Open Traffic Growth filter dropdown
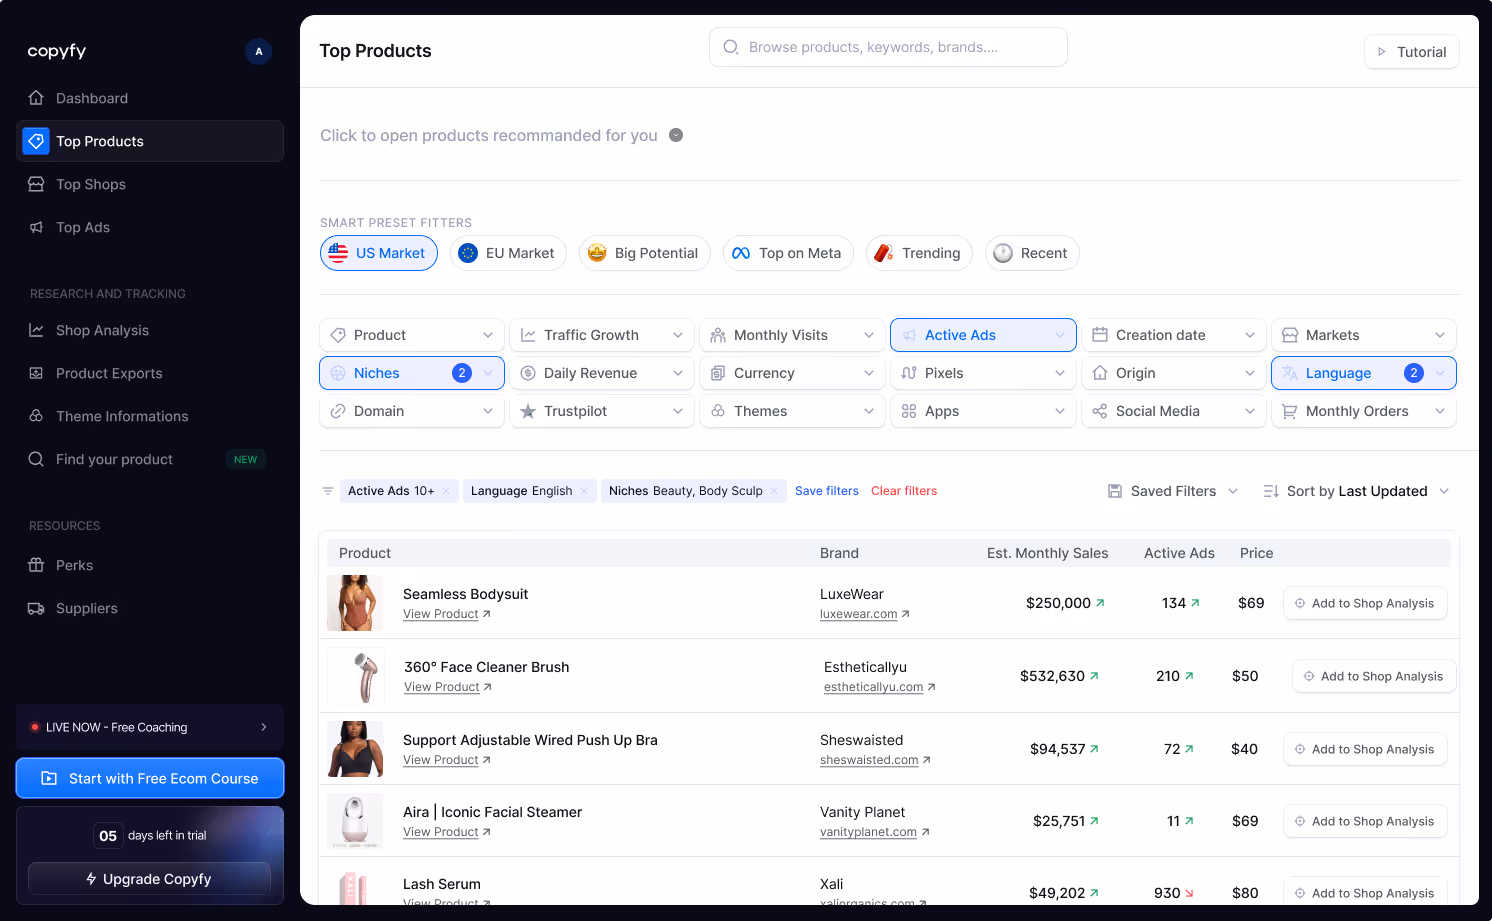 [602, 335]
